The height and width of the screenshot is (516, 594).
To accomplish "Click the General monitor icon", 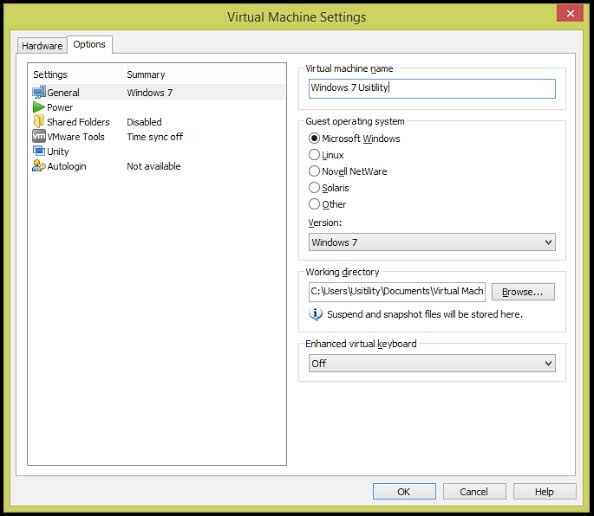I will 39,92.
